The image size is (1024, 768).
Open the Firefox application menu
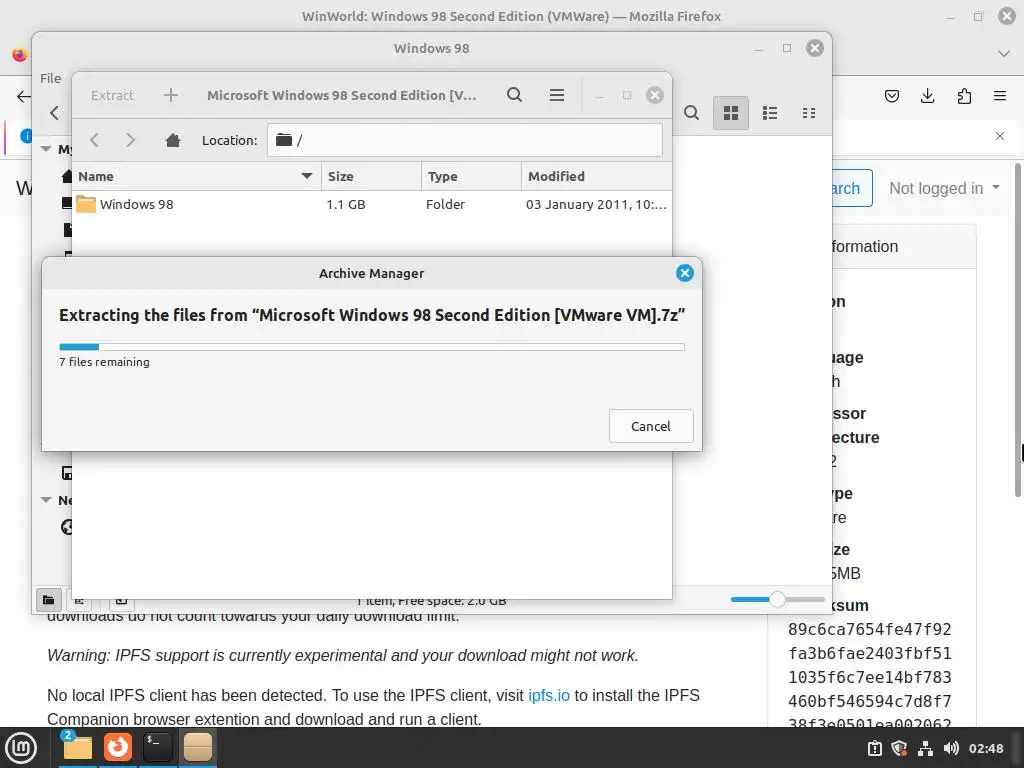pos(1000,97)
